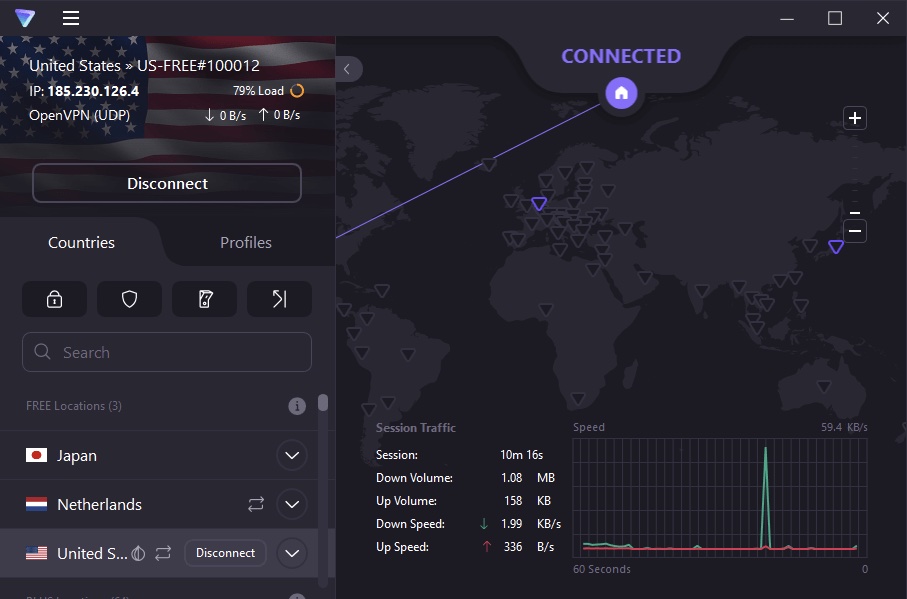Select the Kill Switch filter icon
The width and height of the screenshot is (907, 599).
(204, 298)
